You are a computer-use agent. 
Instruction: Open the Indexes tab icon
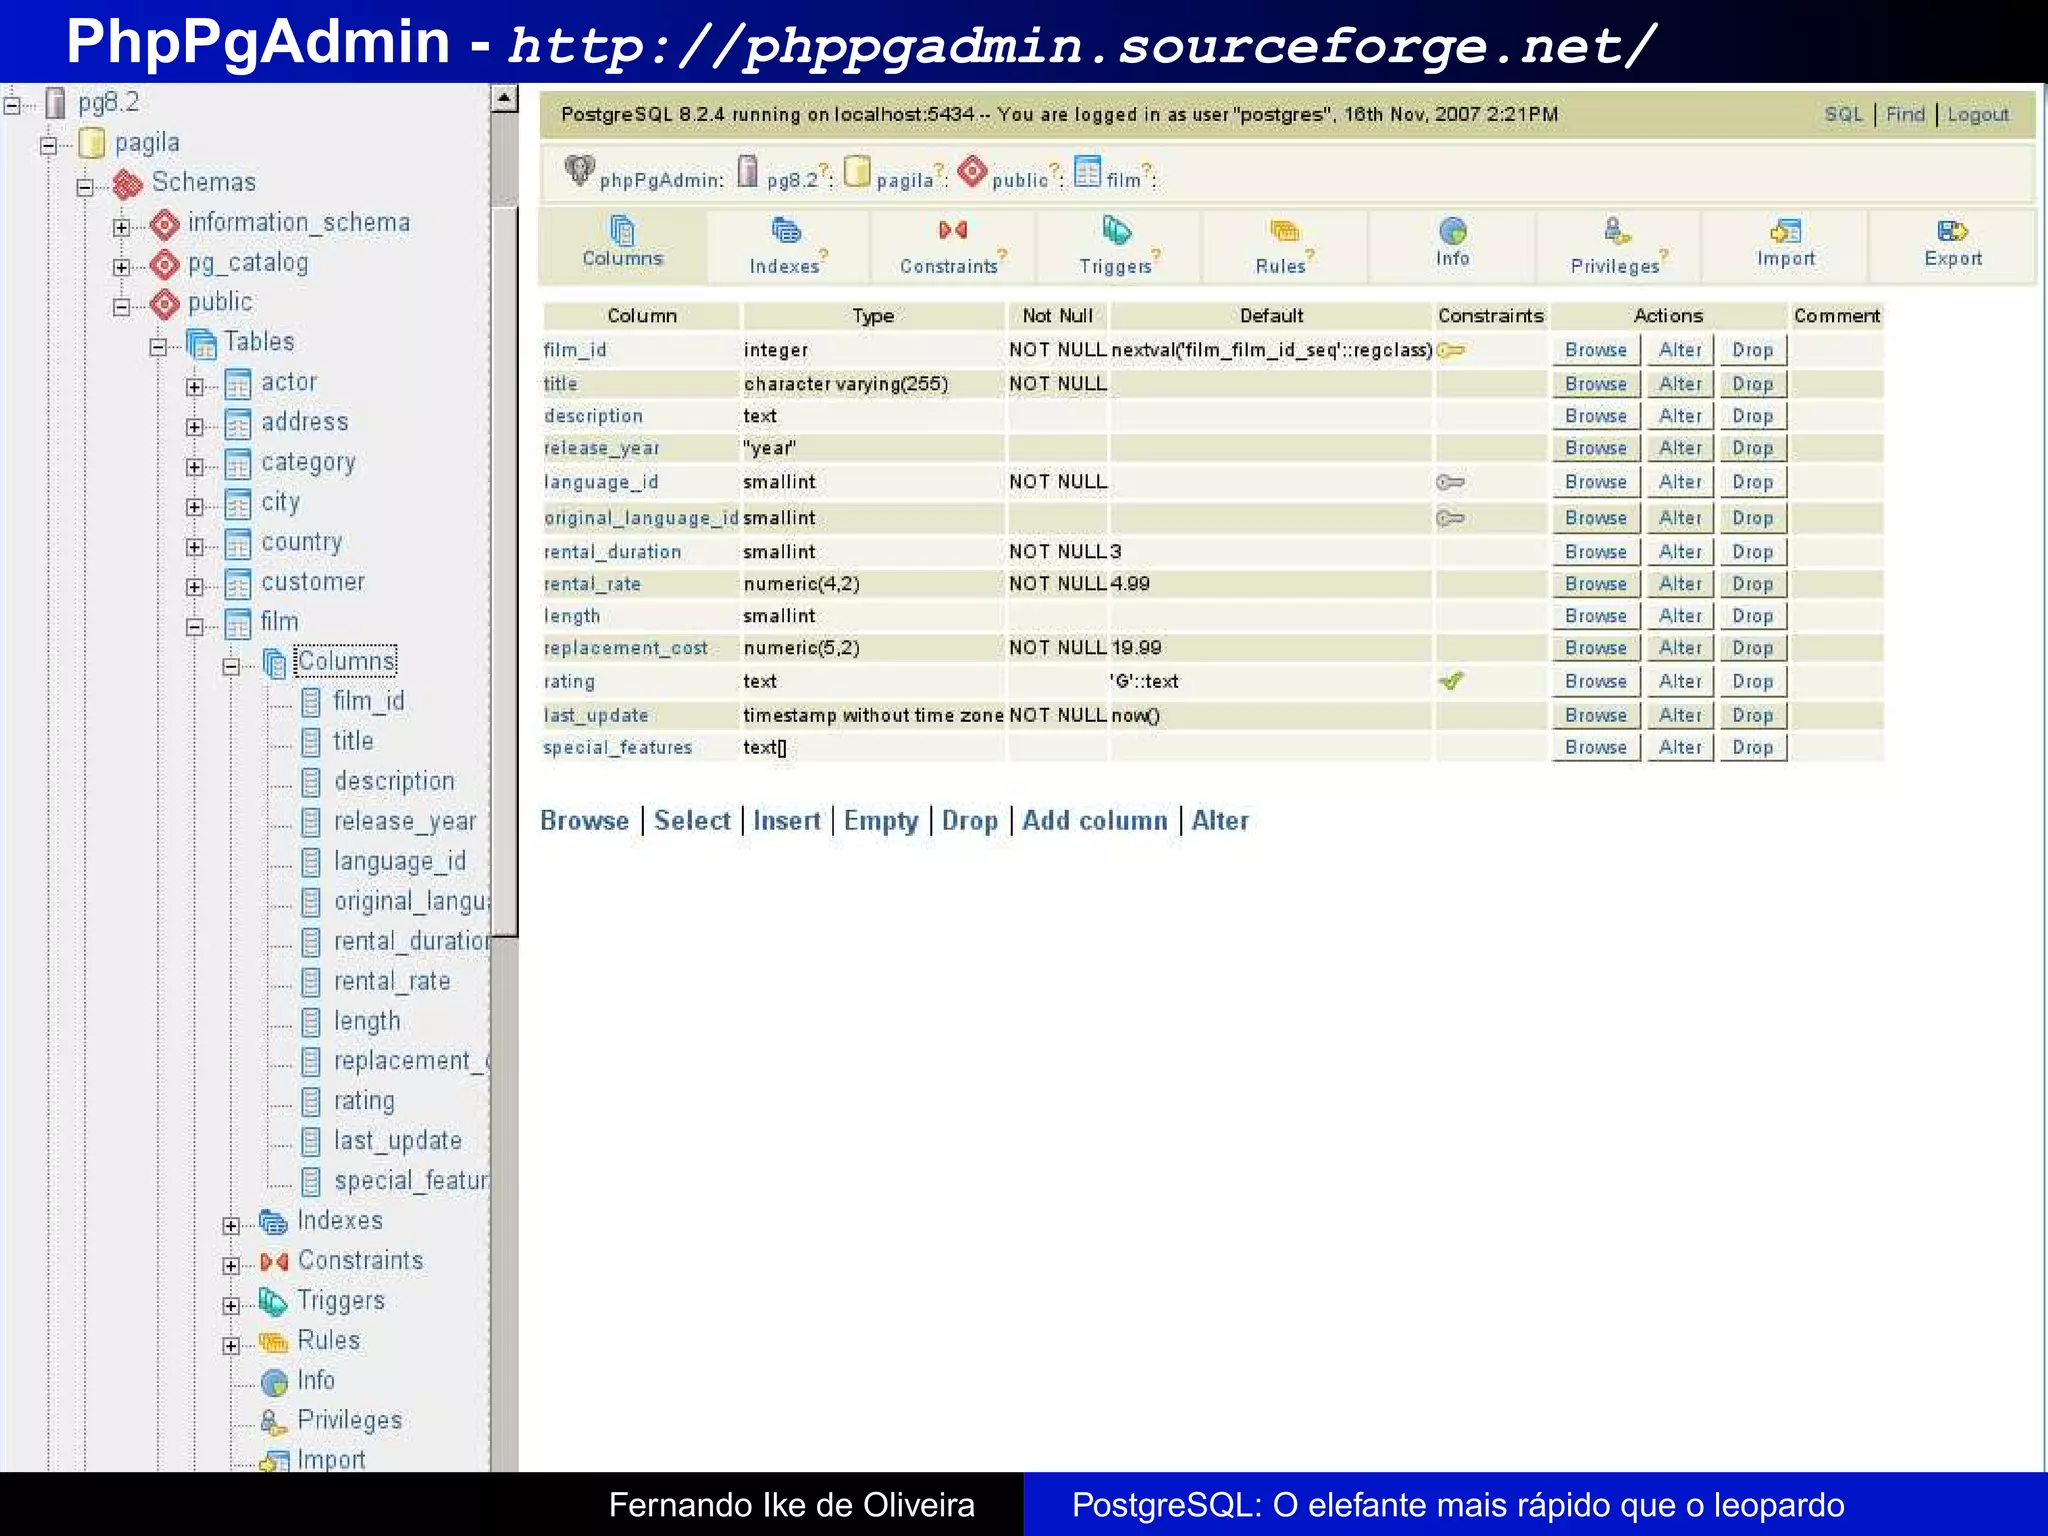[786, 231]
